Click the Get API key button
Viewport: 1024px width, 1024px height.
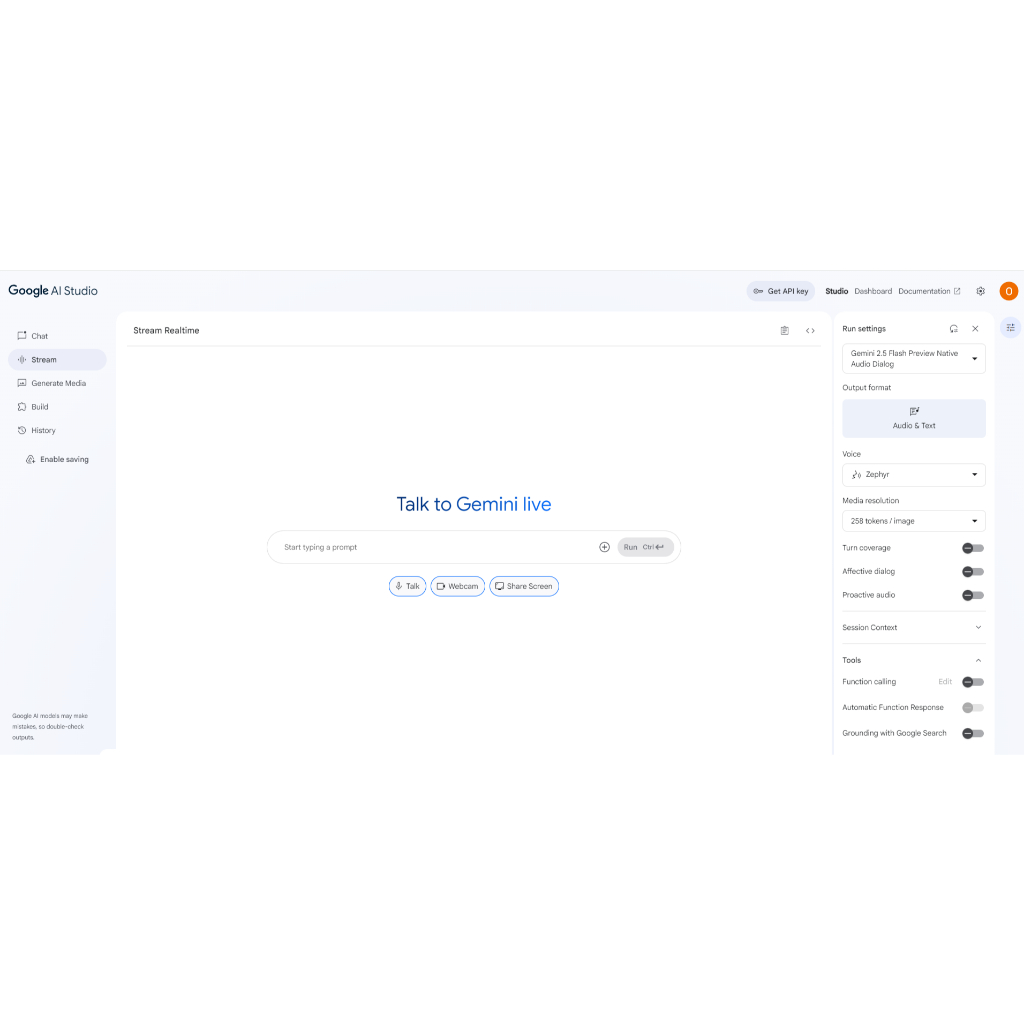point(780,291)
